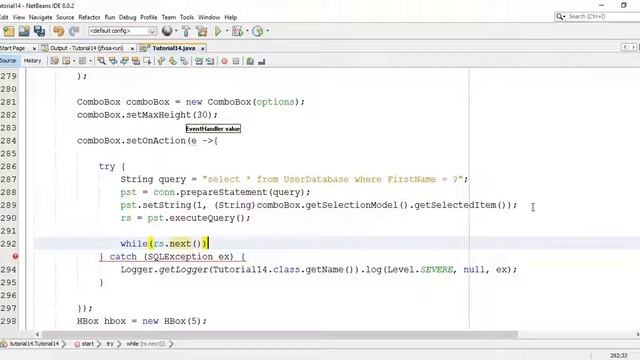640x360 pixels.
Task: Open the Run Project dropdown arrow
Action: (x=227, y=31)
